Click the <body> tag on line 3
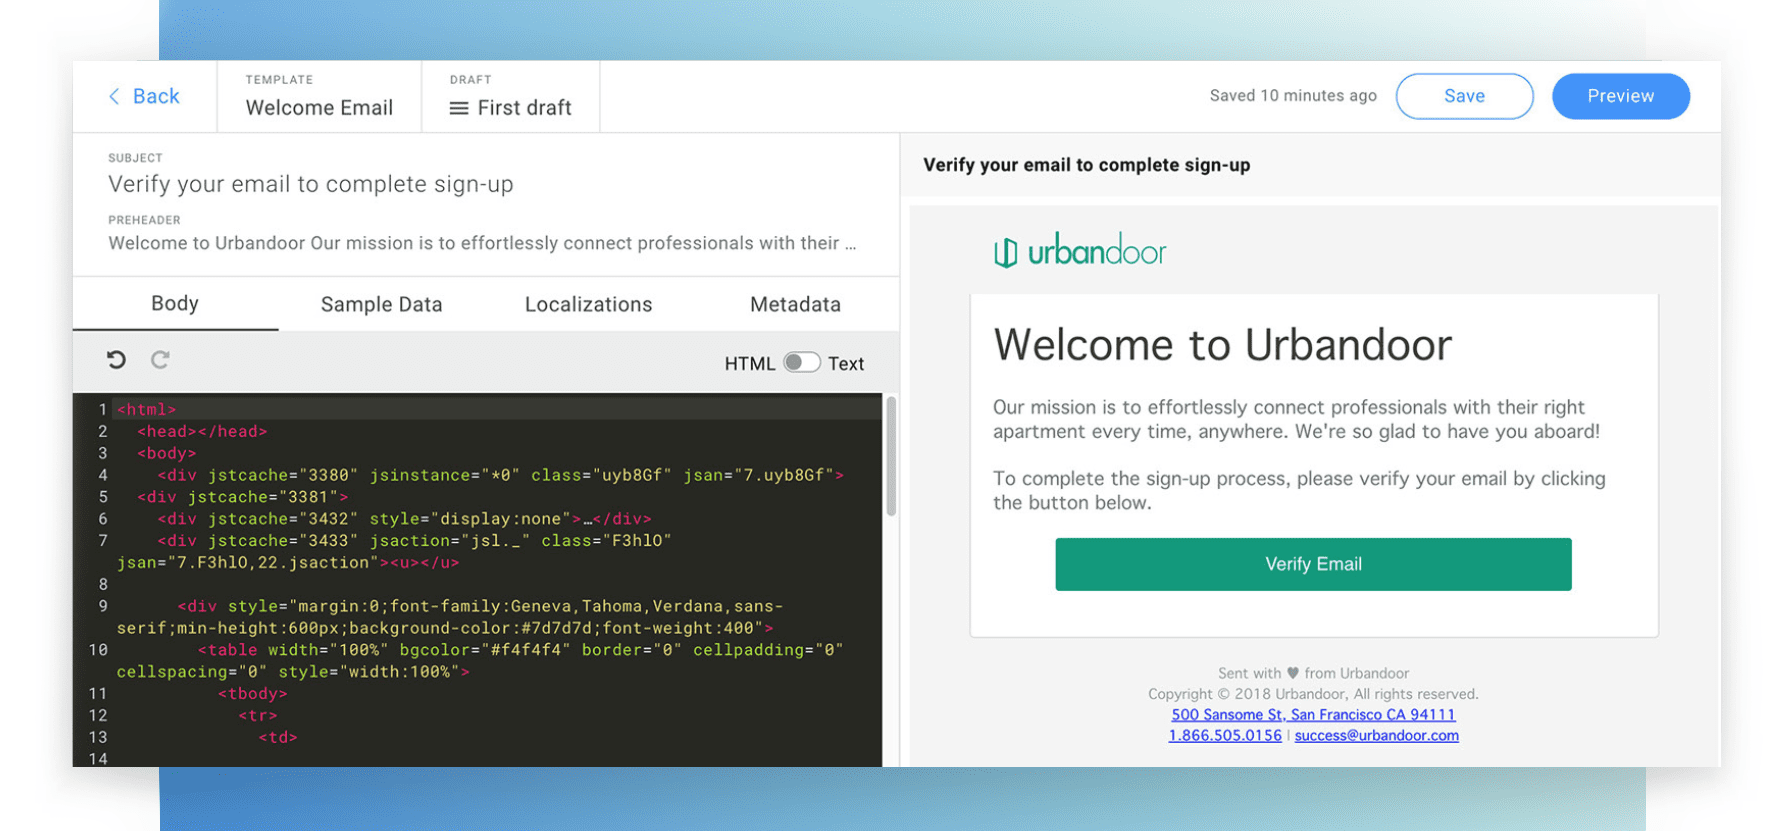 (x=166, y=453)
